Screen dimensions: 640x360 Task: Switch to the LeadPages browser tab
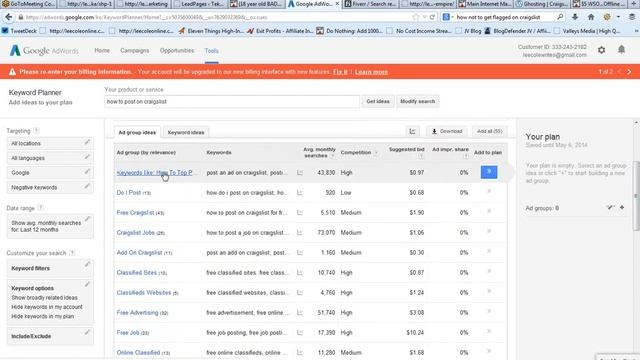[200, 4]
